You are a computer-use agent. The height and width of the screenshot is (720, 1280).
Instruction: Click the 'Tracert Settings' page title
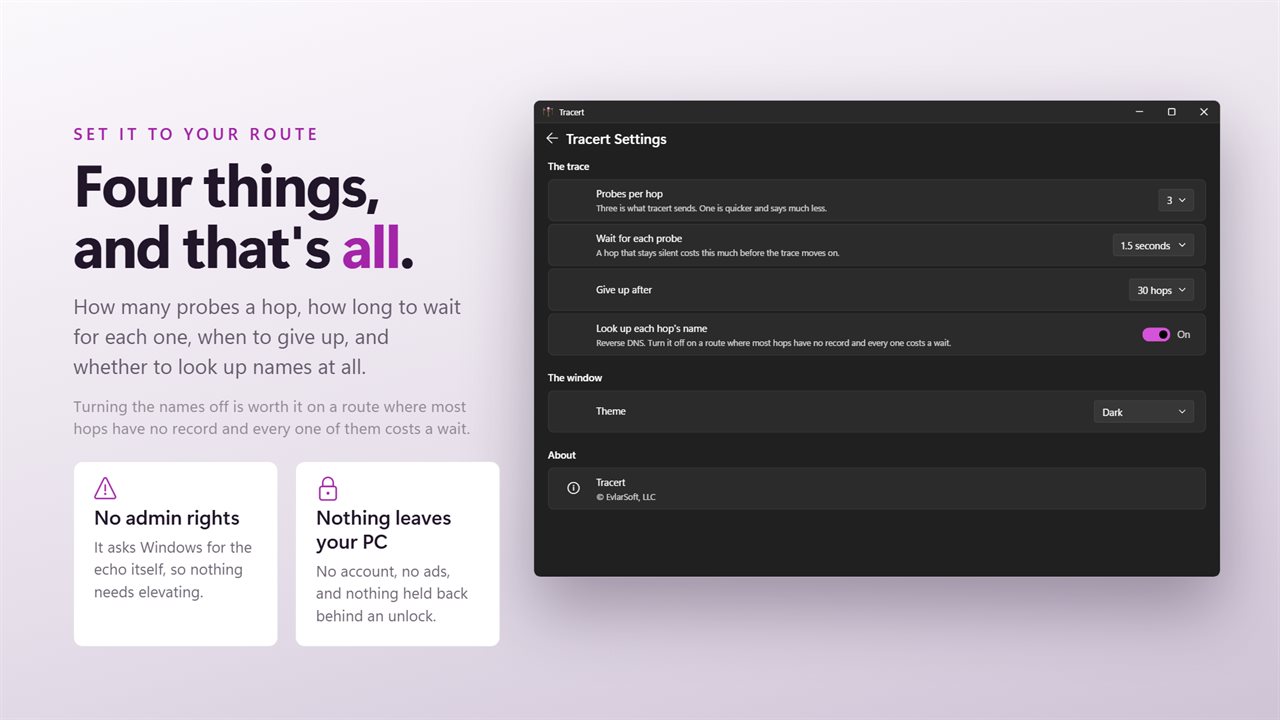(616, 139)
